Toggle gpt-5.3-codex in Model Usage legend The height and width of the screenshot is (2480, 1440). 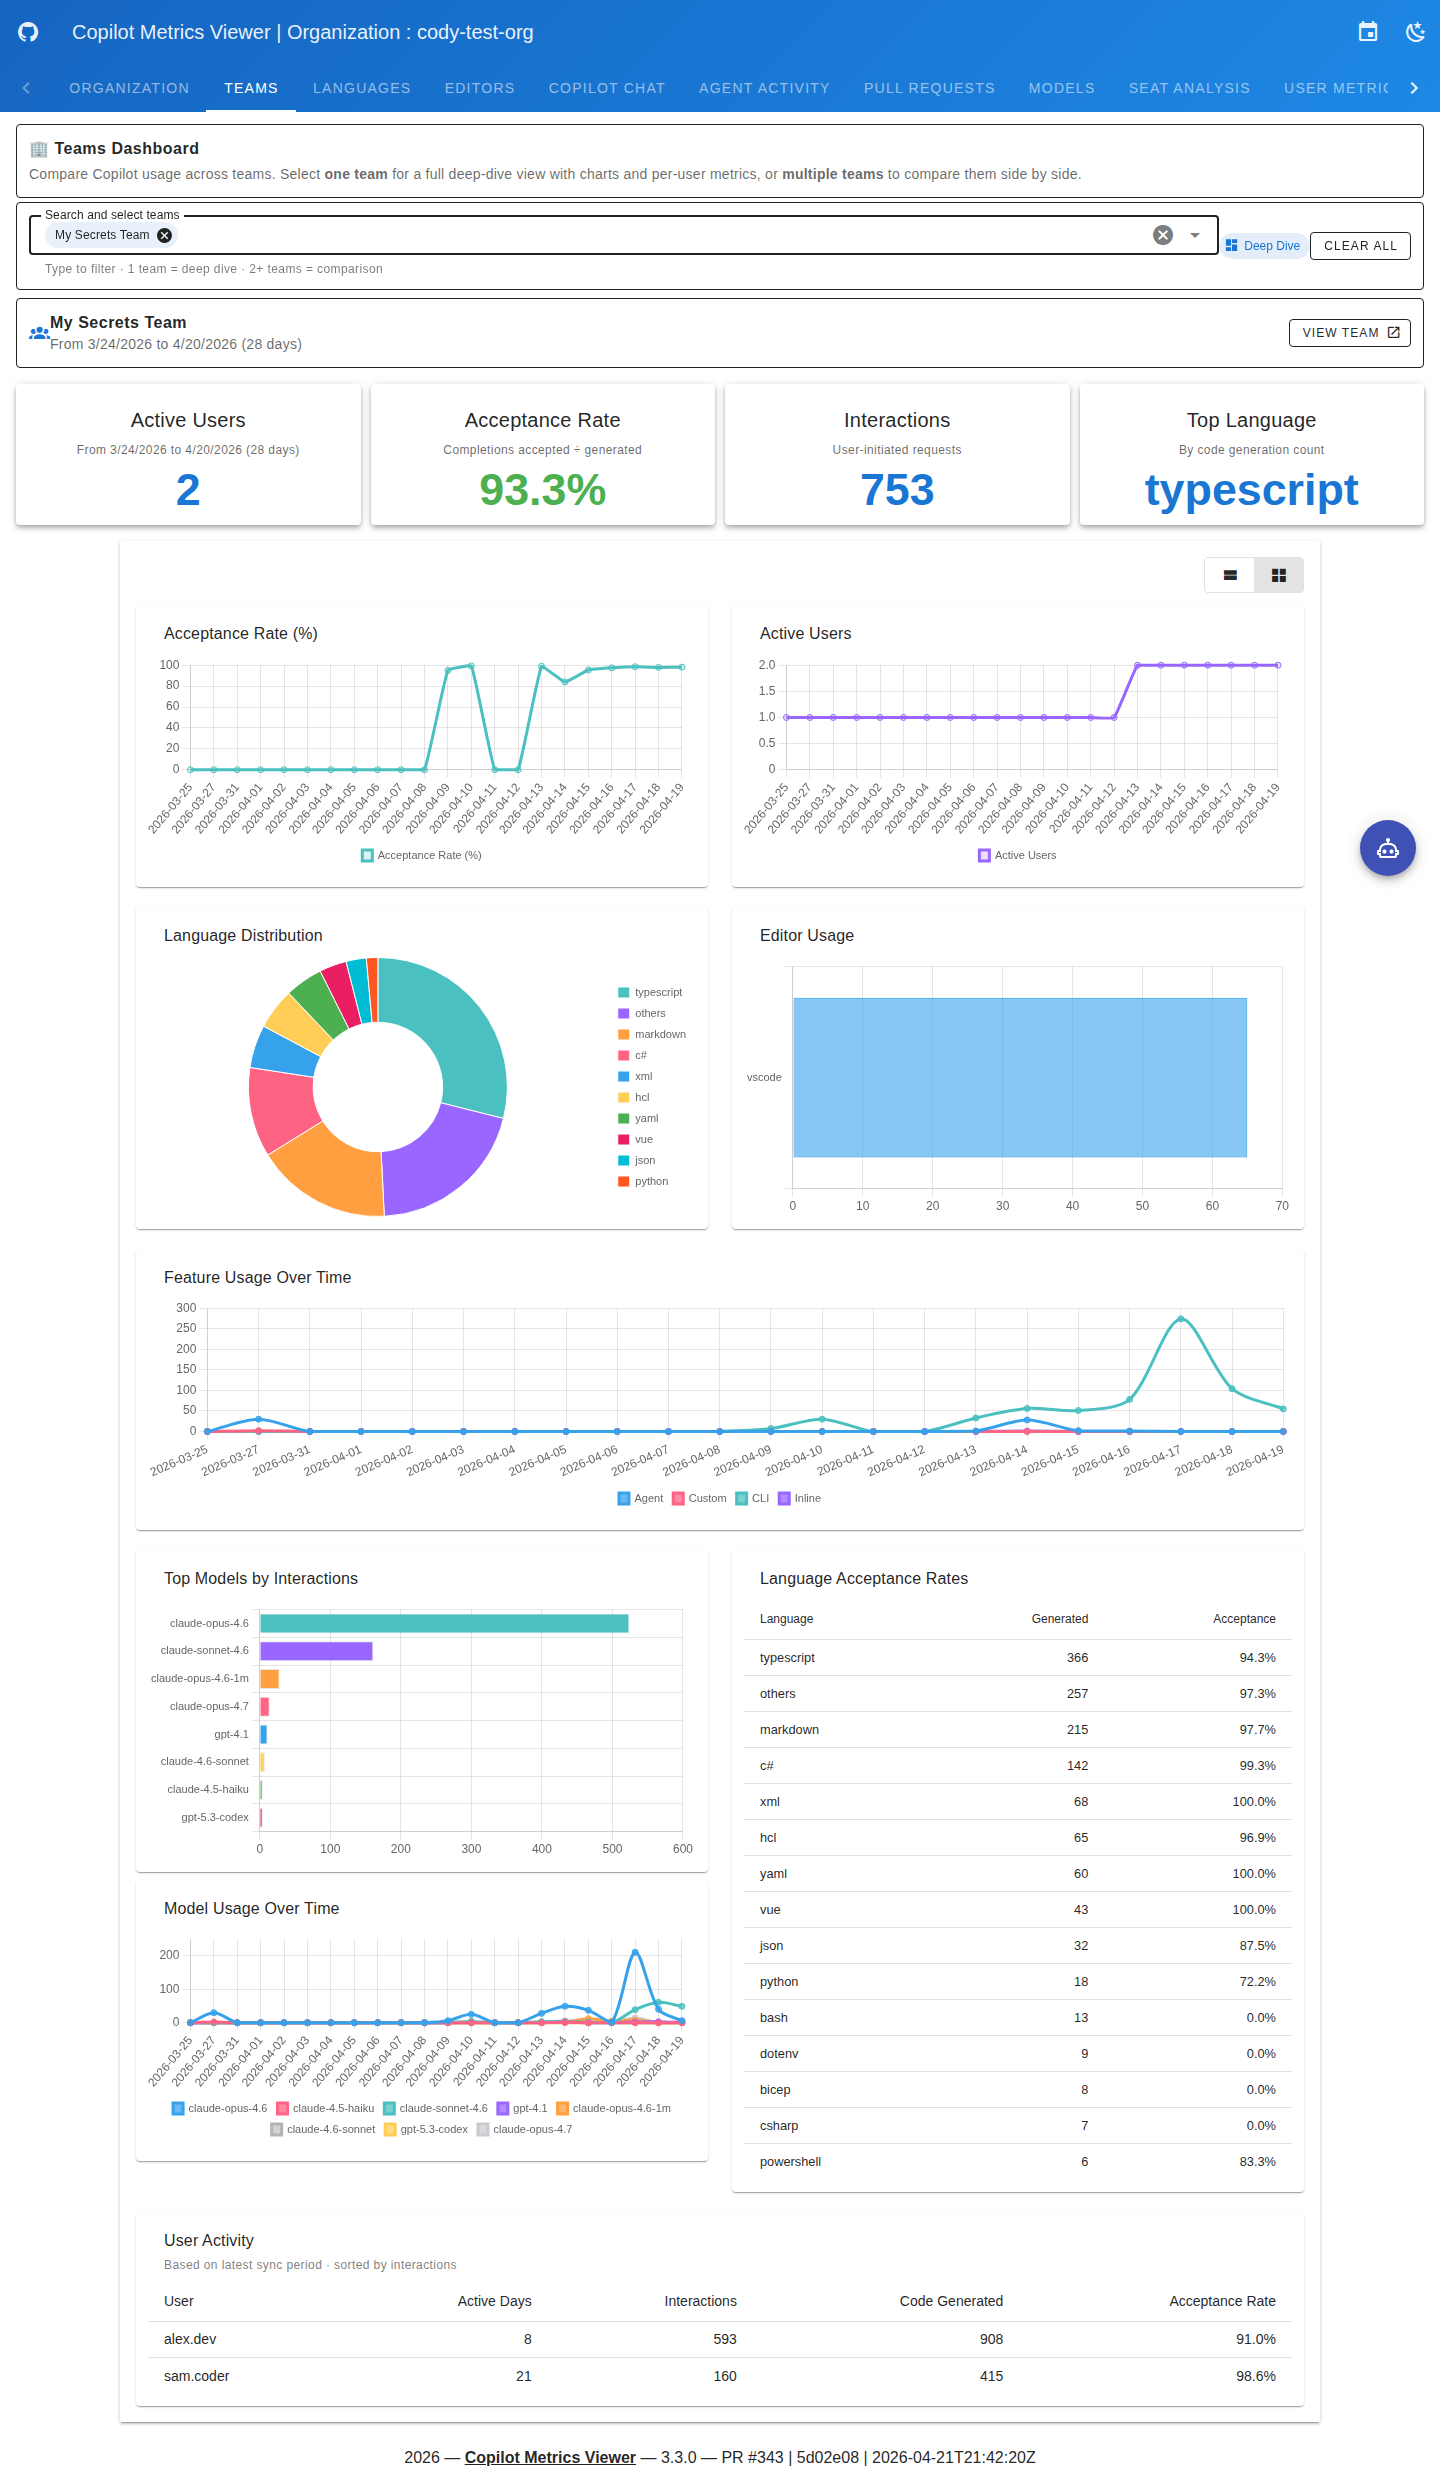click(426, 2129)
